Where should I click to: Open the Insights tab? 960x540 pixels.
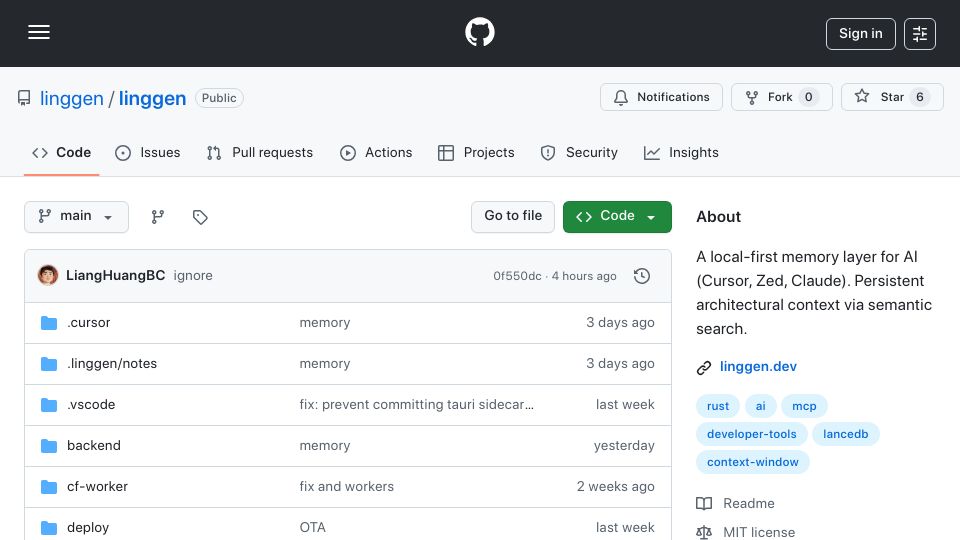(x=681, y=152)
